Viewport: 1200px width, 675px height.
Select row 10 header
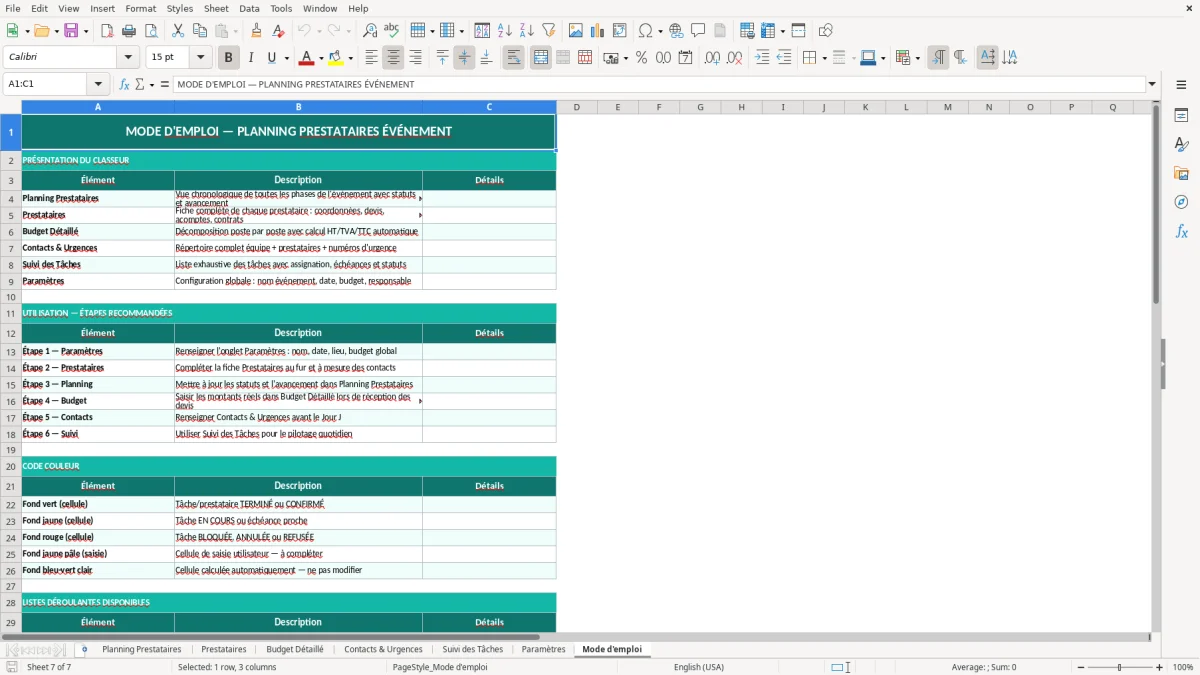(x=11, y=297)
